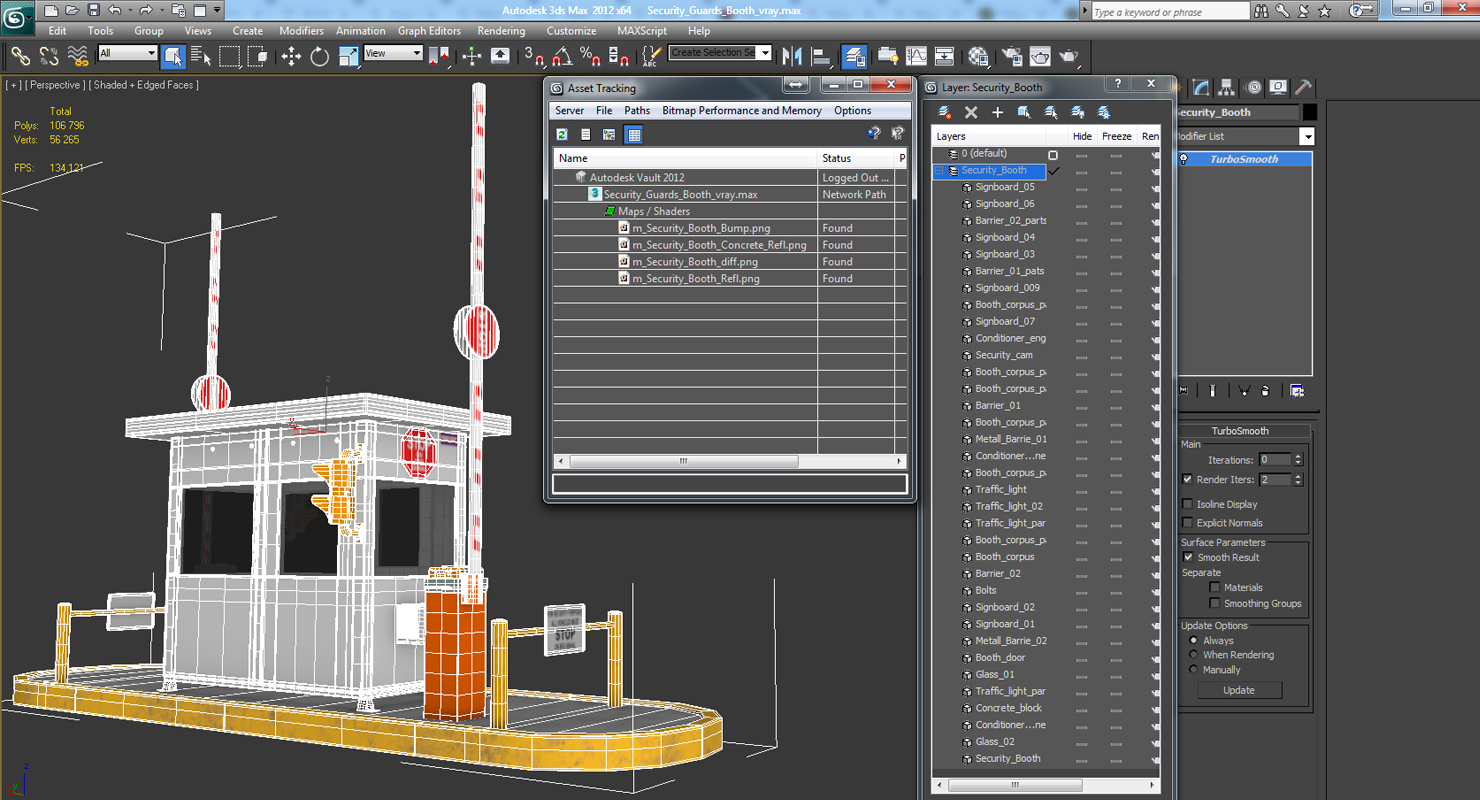Select the When Rendering radio option
Screen dimensions: 1480x800
1193,655
